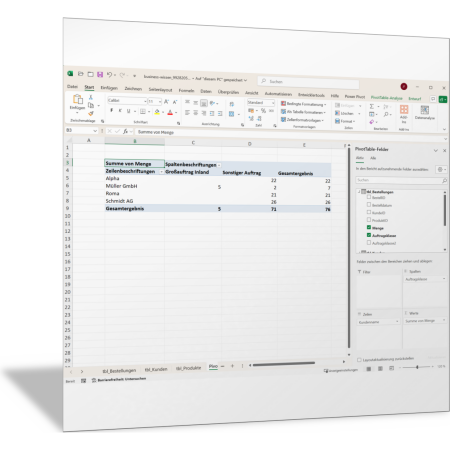Switch to the Einfügen ribbon tab
This screenshot has width=450, height=450.
[109, 88]
